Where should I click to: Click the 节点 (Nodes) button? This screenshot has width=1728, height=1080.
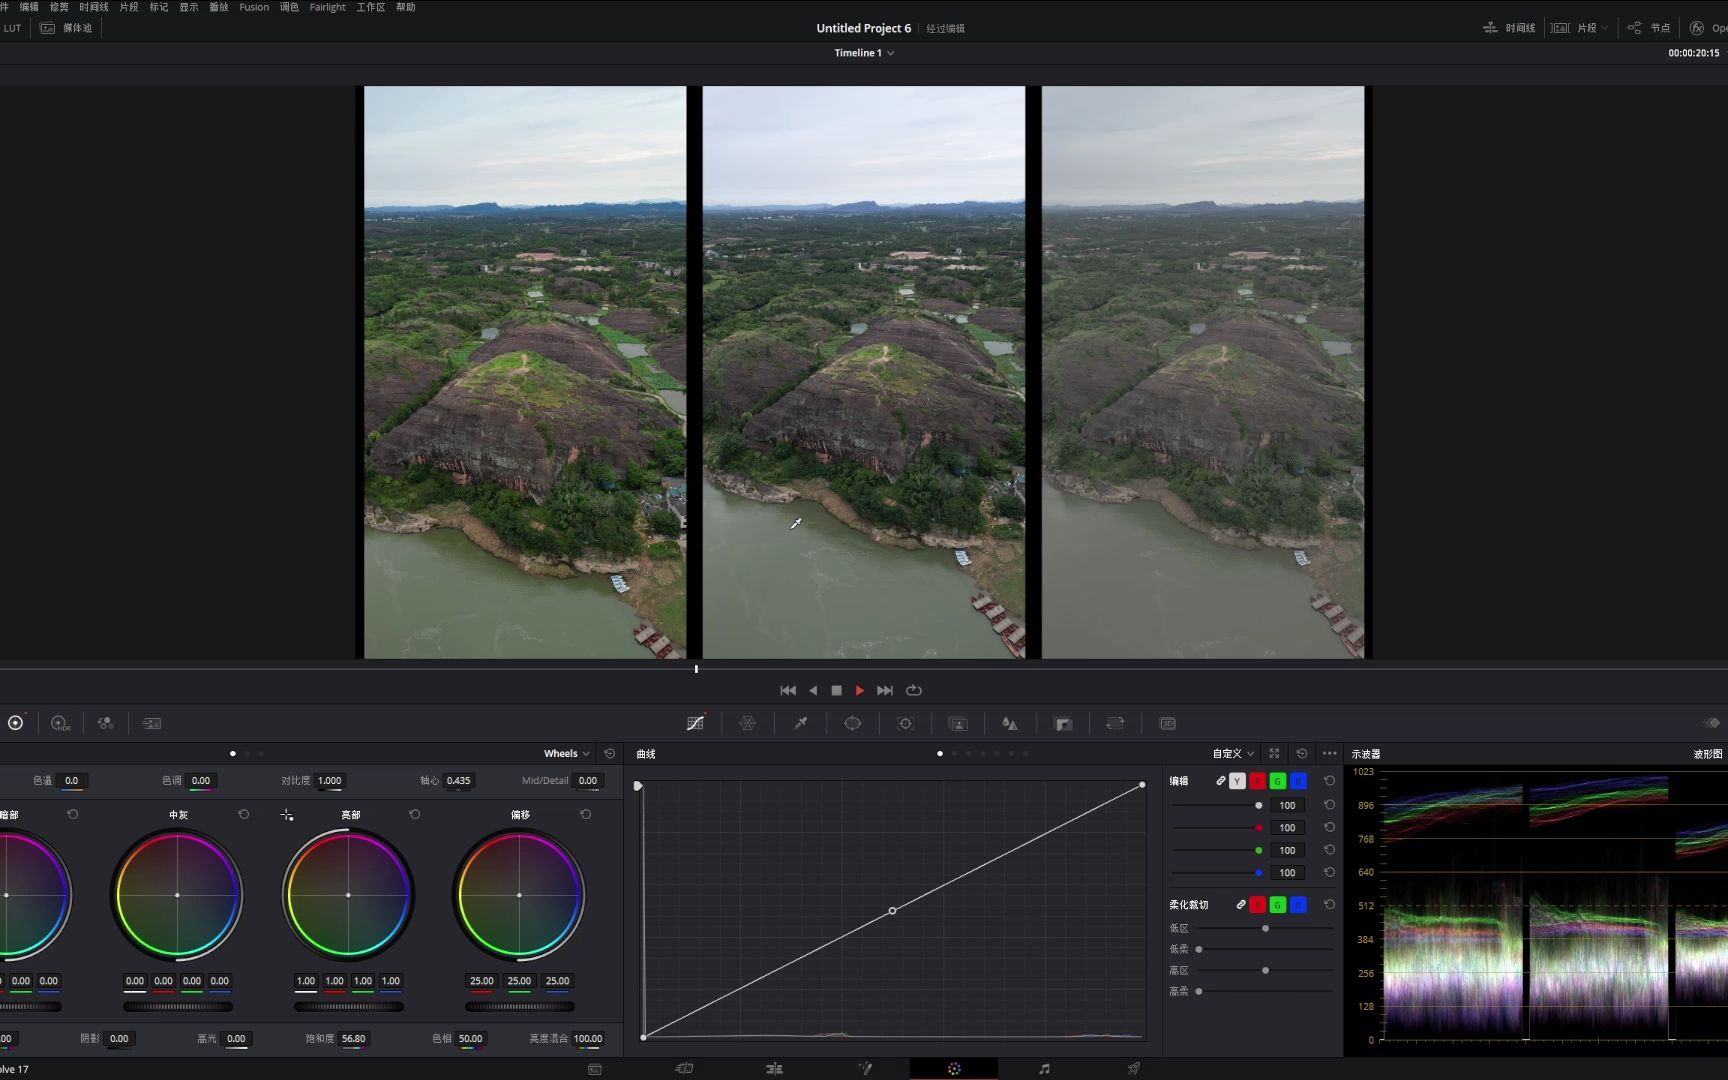pos(1650,28)
